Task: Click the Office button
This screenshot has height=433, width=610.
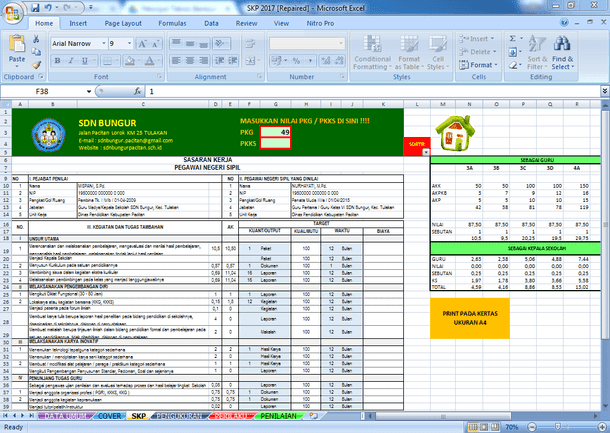Action: pos(12,13)
